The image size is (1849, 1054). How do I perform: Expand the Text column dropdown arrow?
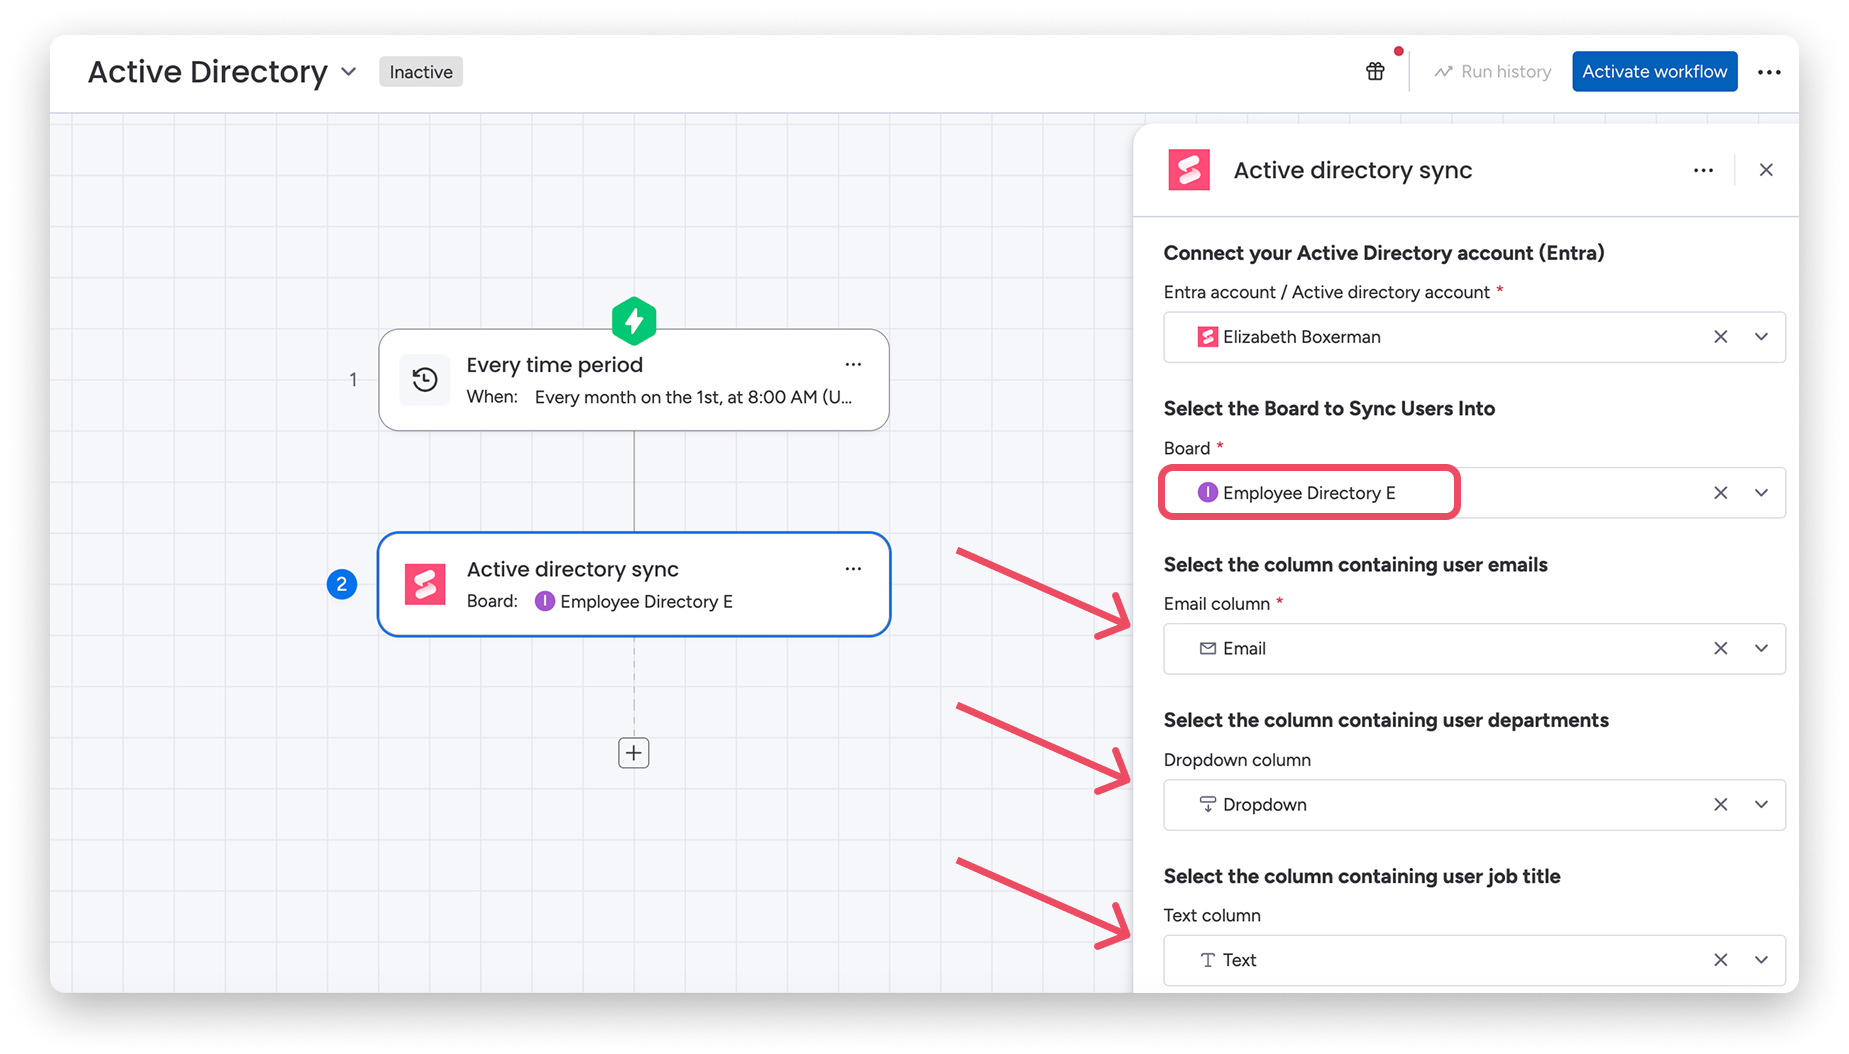pos(1761,960)
